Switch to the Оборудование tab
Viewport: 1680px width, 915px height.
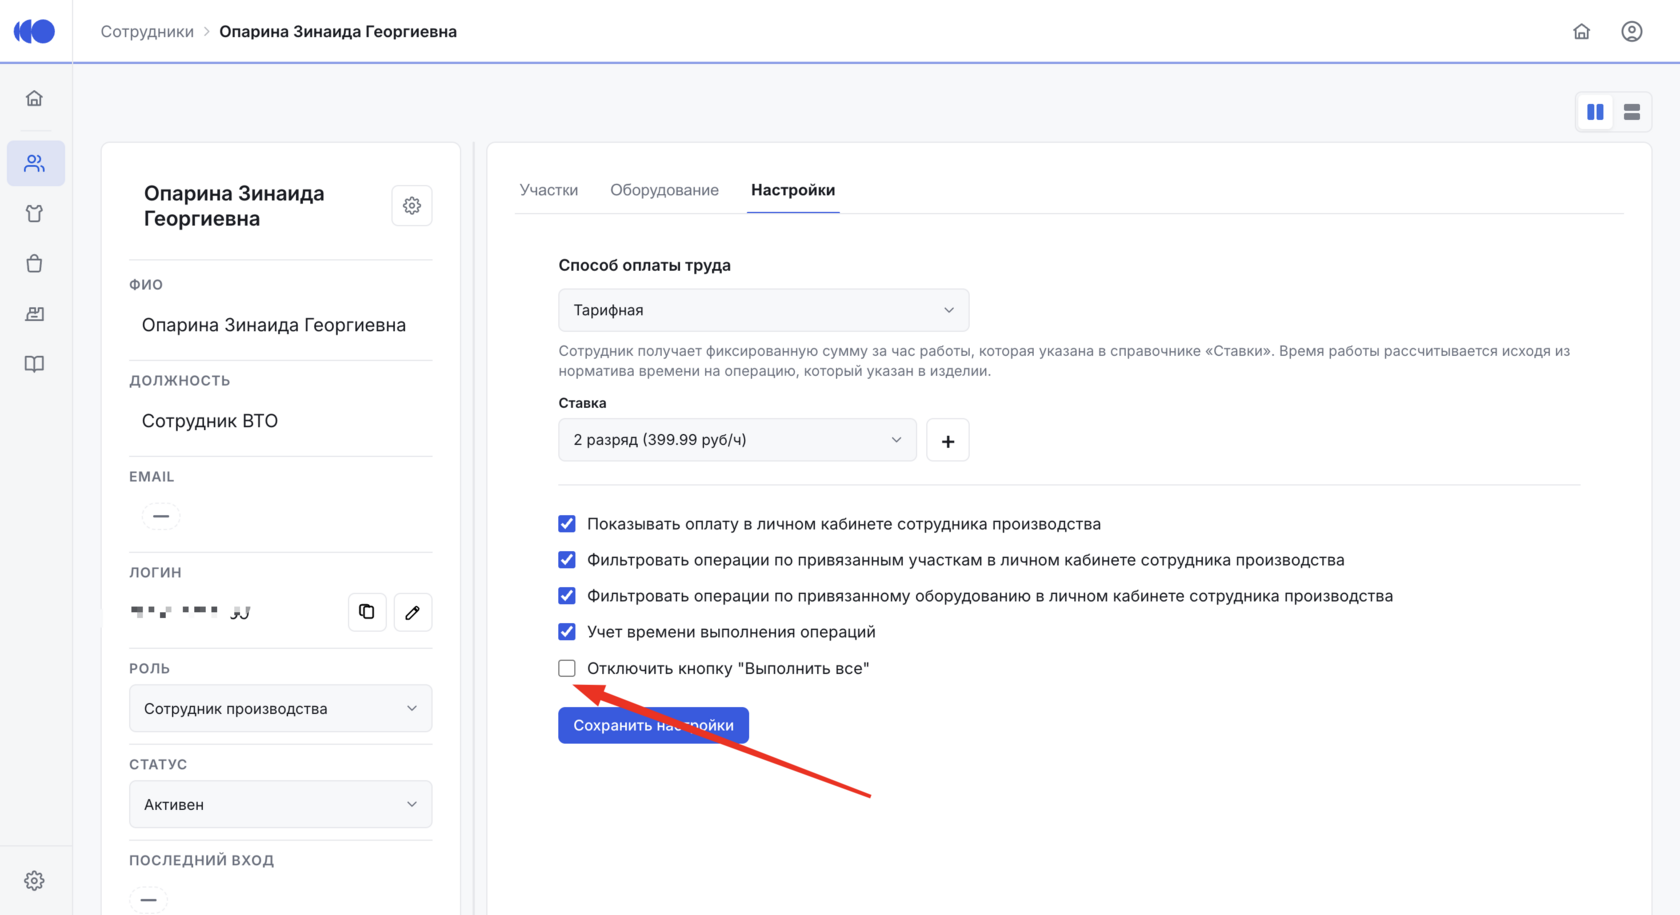(664, 190)
